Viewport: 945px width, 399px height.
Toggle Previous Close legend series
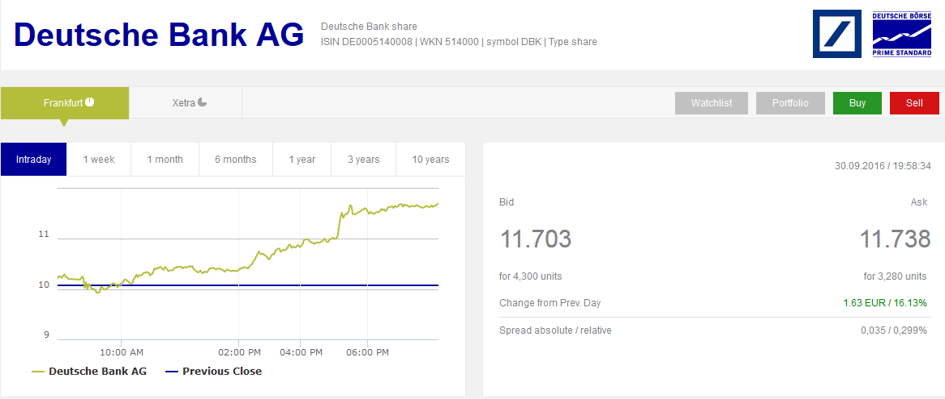pyautogui.click(x=213, y=371)
